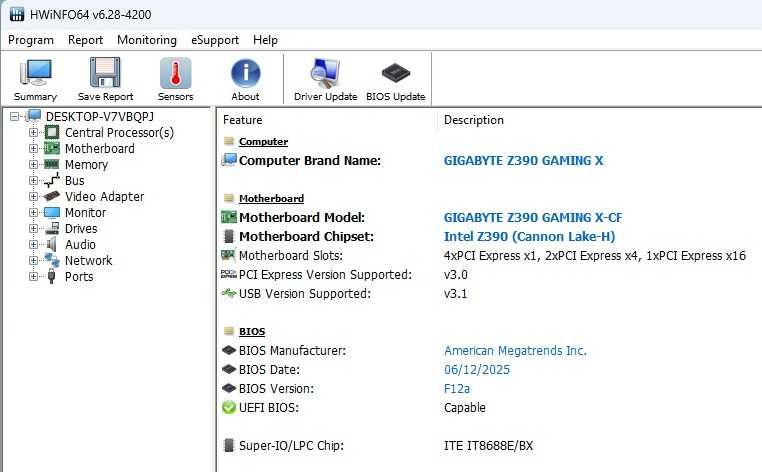Expand the Ports tree node

pyautogui.click(x=33, y=277)
